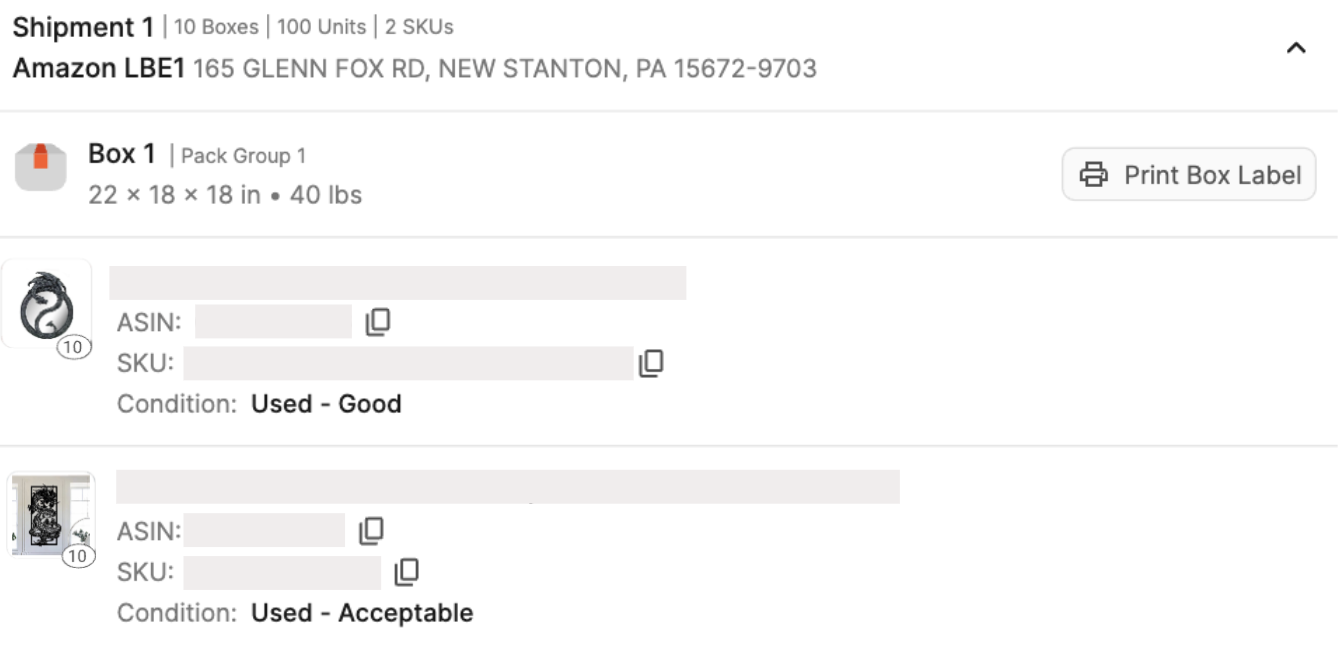Viewport: 1344px width, 654px height.
Task: Open the dragon door hanging product thumbnail
Action: click(51, 514)
